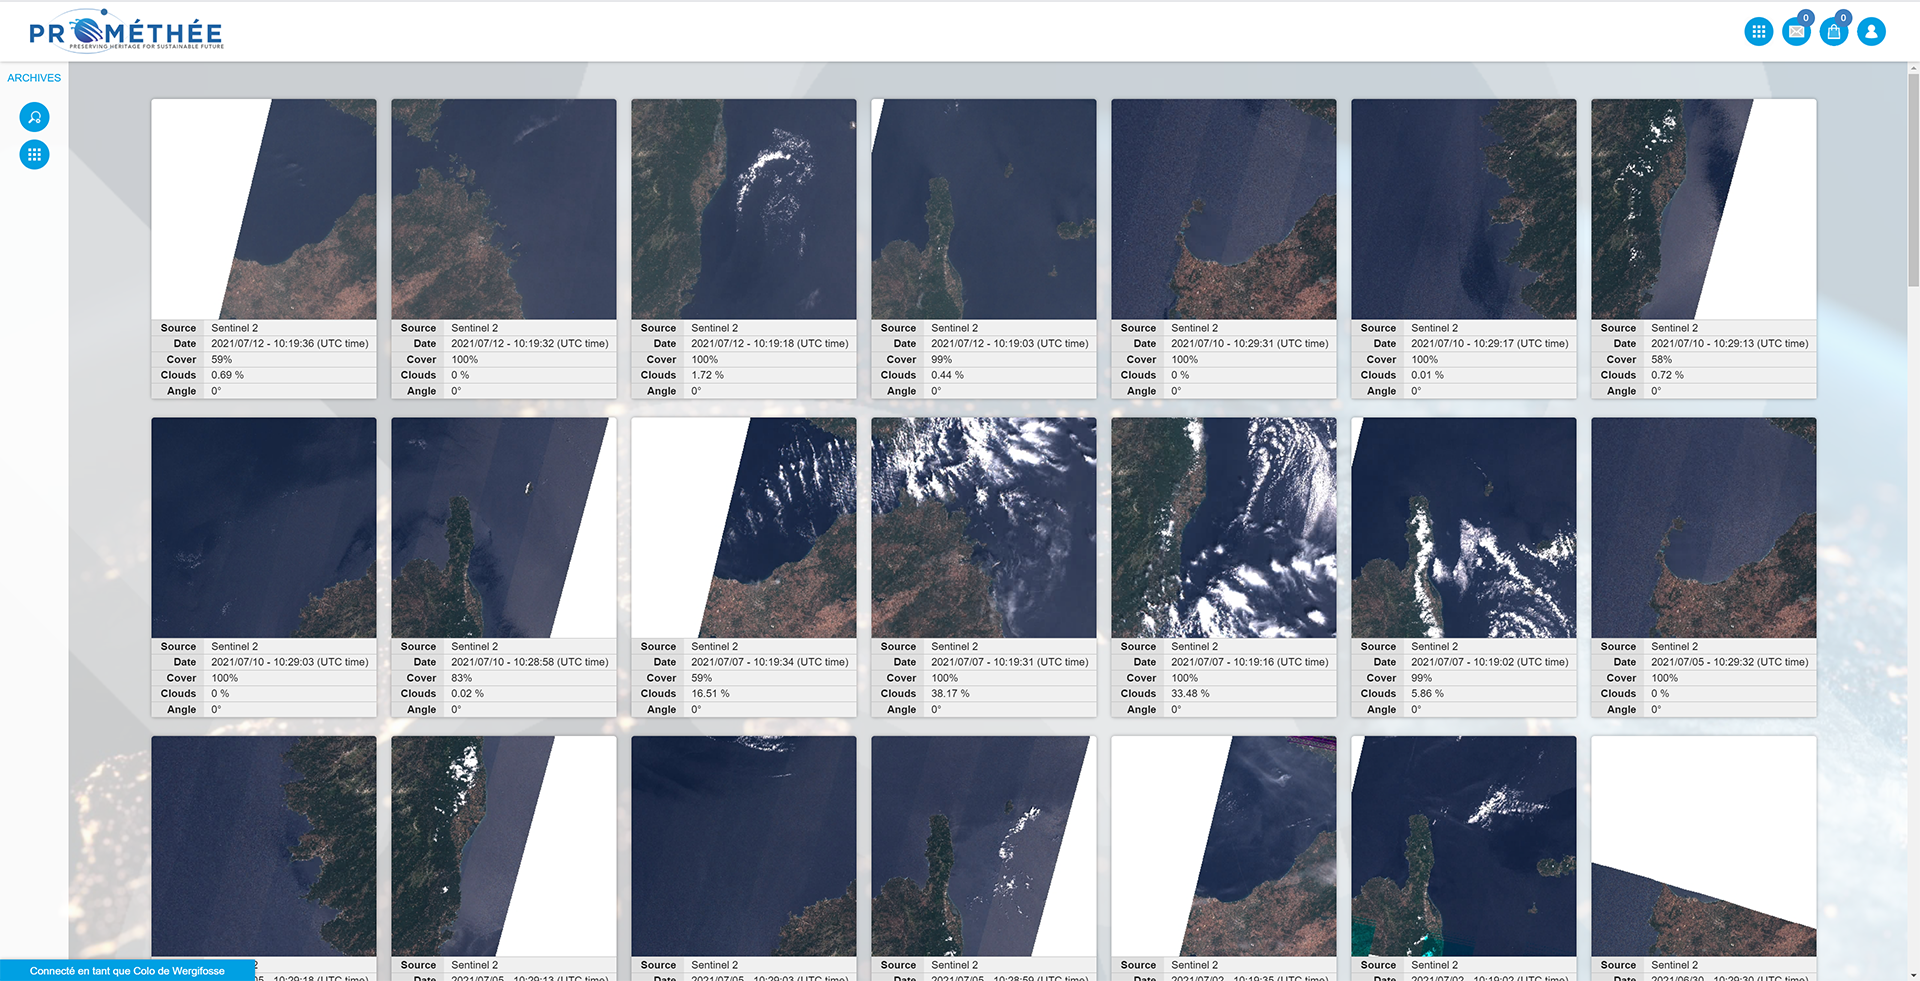1920x981 pixels.
Task: Click date text 2021/07/12 - 10:19:36 (UTC time)
Action: [290, 344]
